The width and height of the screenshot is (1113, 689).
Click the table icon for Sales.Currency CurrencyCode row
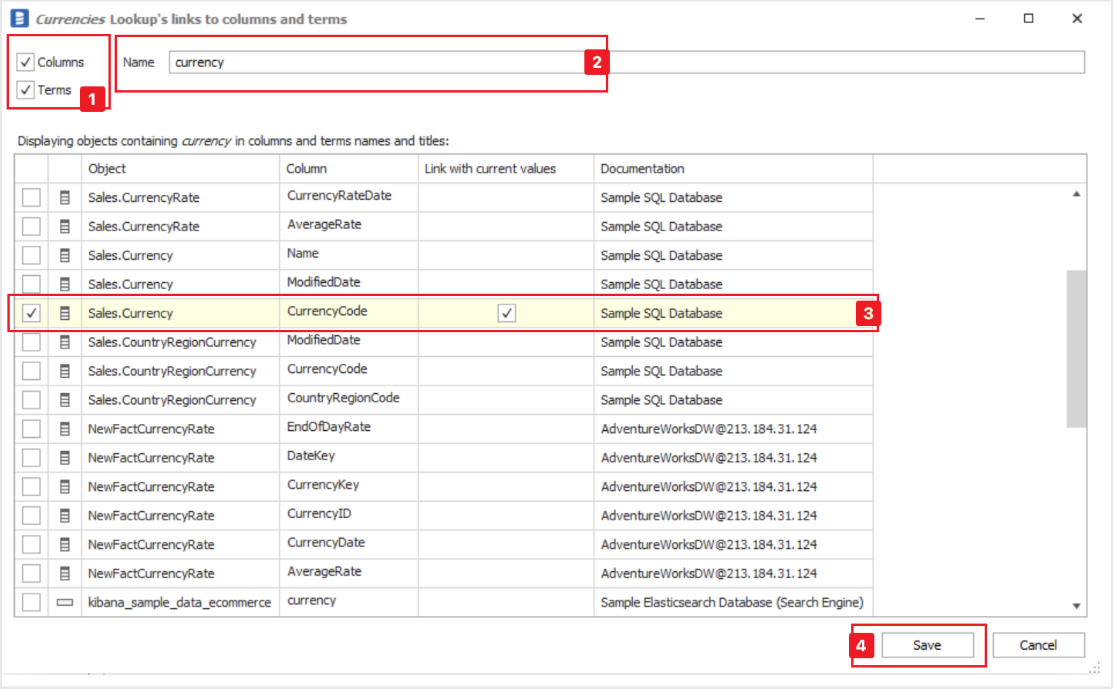[x=65, y=313]
